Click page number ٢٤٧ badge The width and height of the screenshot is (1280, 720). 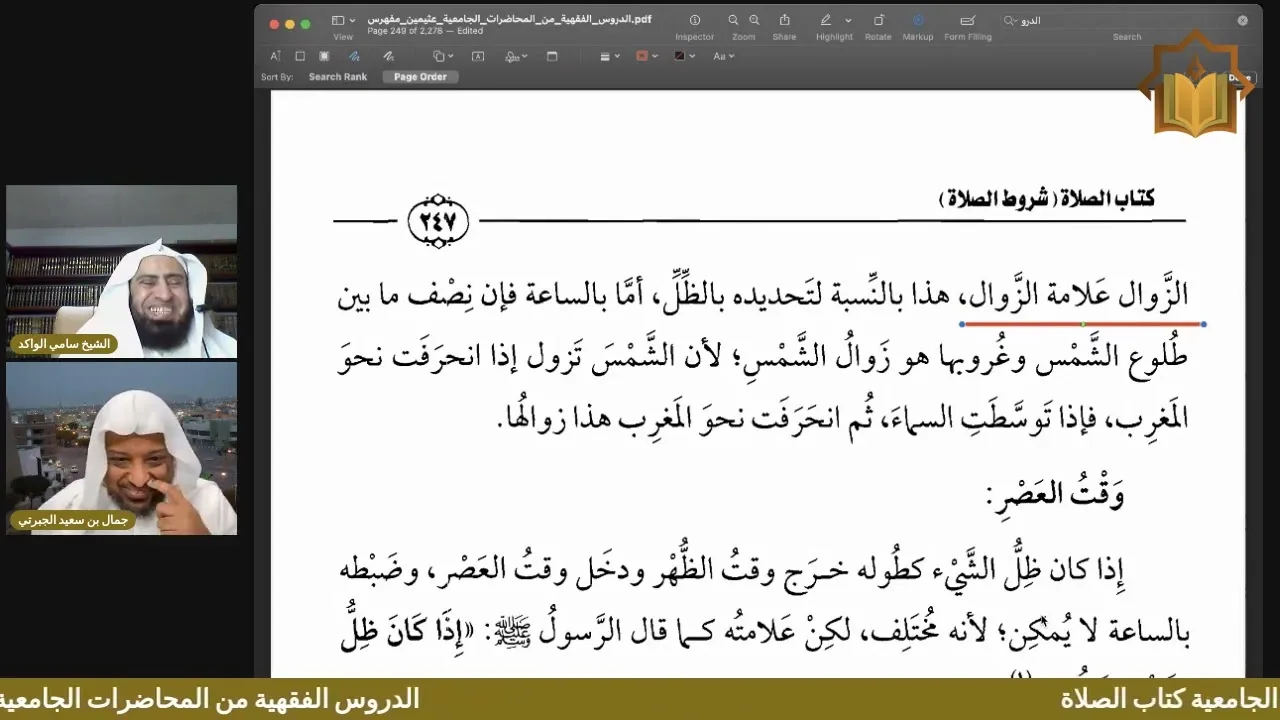[438, 221]
